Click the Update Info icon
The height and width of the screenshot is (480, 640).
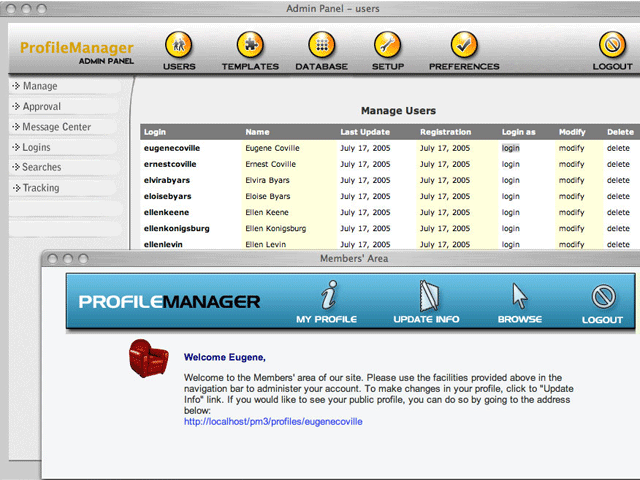pyautogui.click(x=426, y=298)
